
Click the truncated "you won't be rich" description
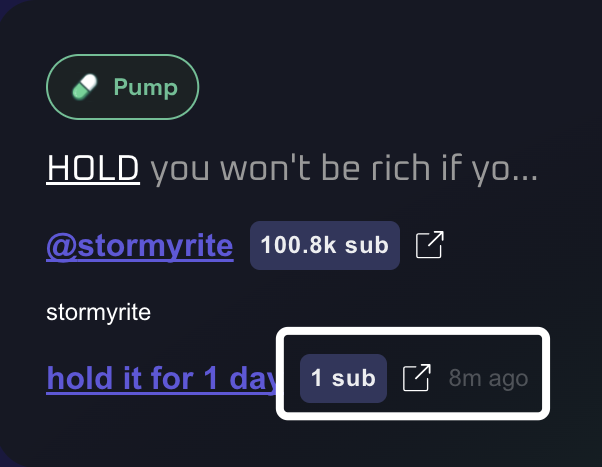click(x=344, y=170)
